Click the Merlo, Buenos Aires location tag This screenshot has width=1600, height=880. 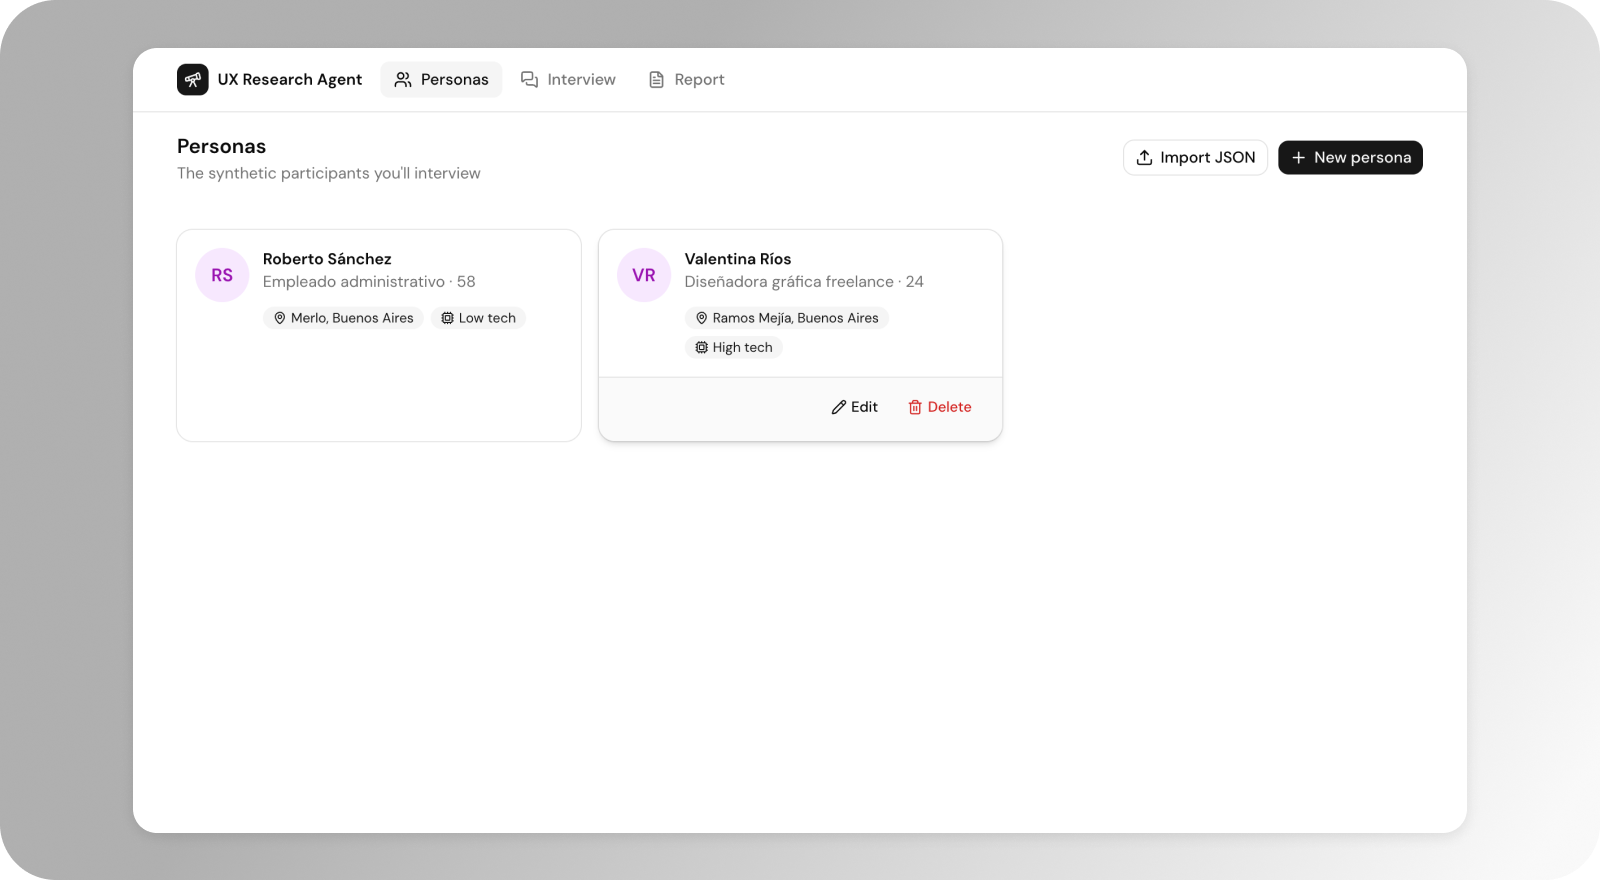click(343, 318)
